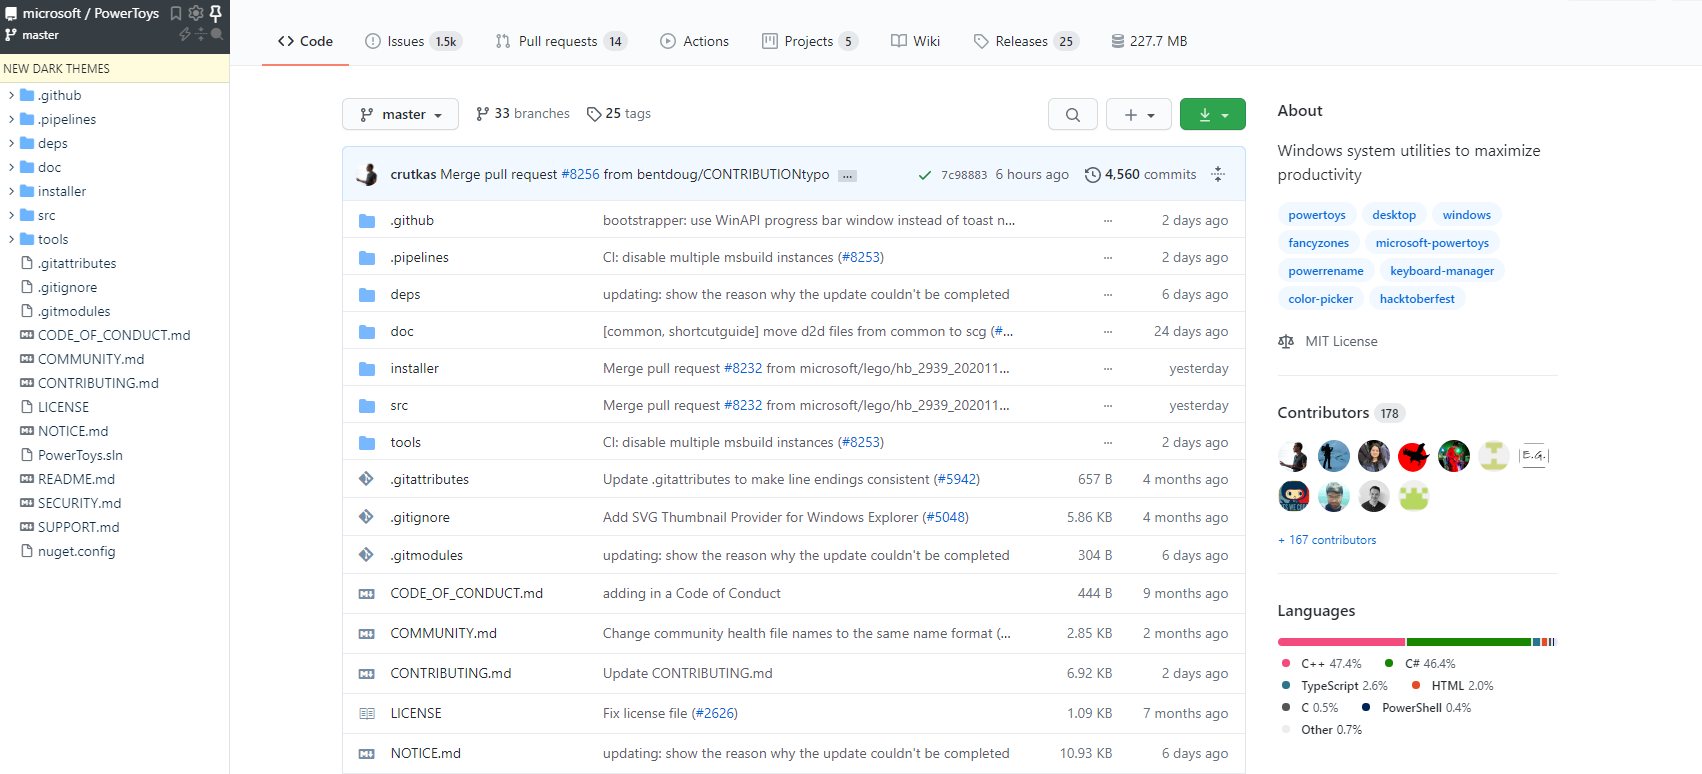Open the Contributors 178 heading link

[1341, 413]
